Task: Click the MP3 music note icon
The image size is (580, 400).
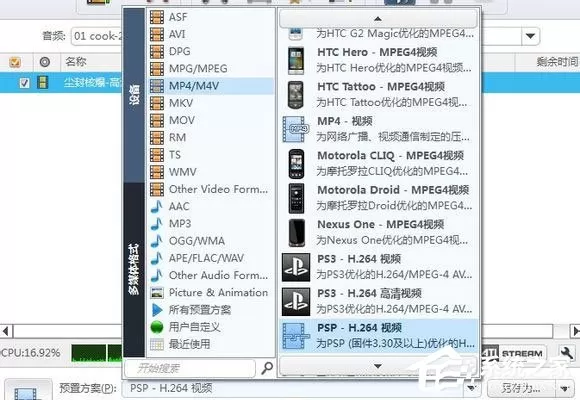Action: pos(157,223)
